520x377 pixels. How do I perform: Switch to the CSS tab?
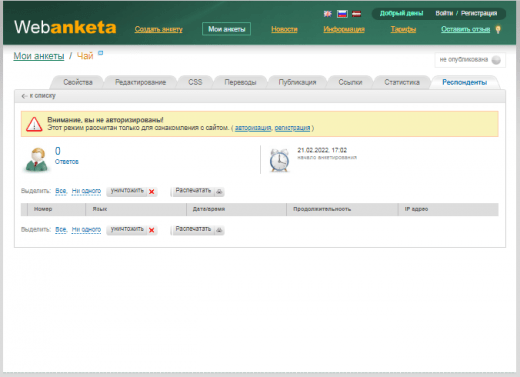(x=195, y=82)
